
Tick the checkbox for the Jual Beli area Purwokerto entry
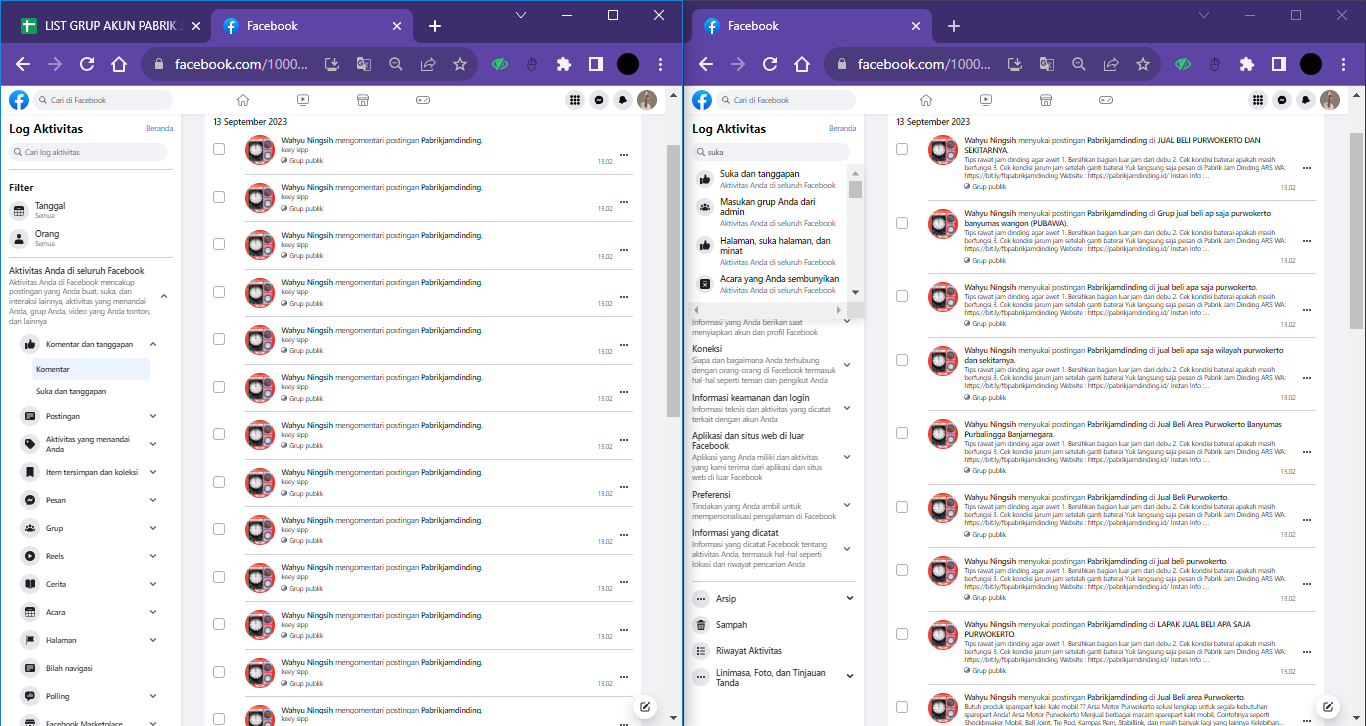click(x=902, y=707)
